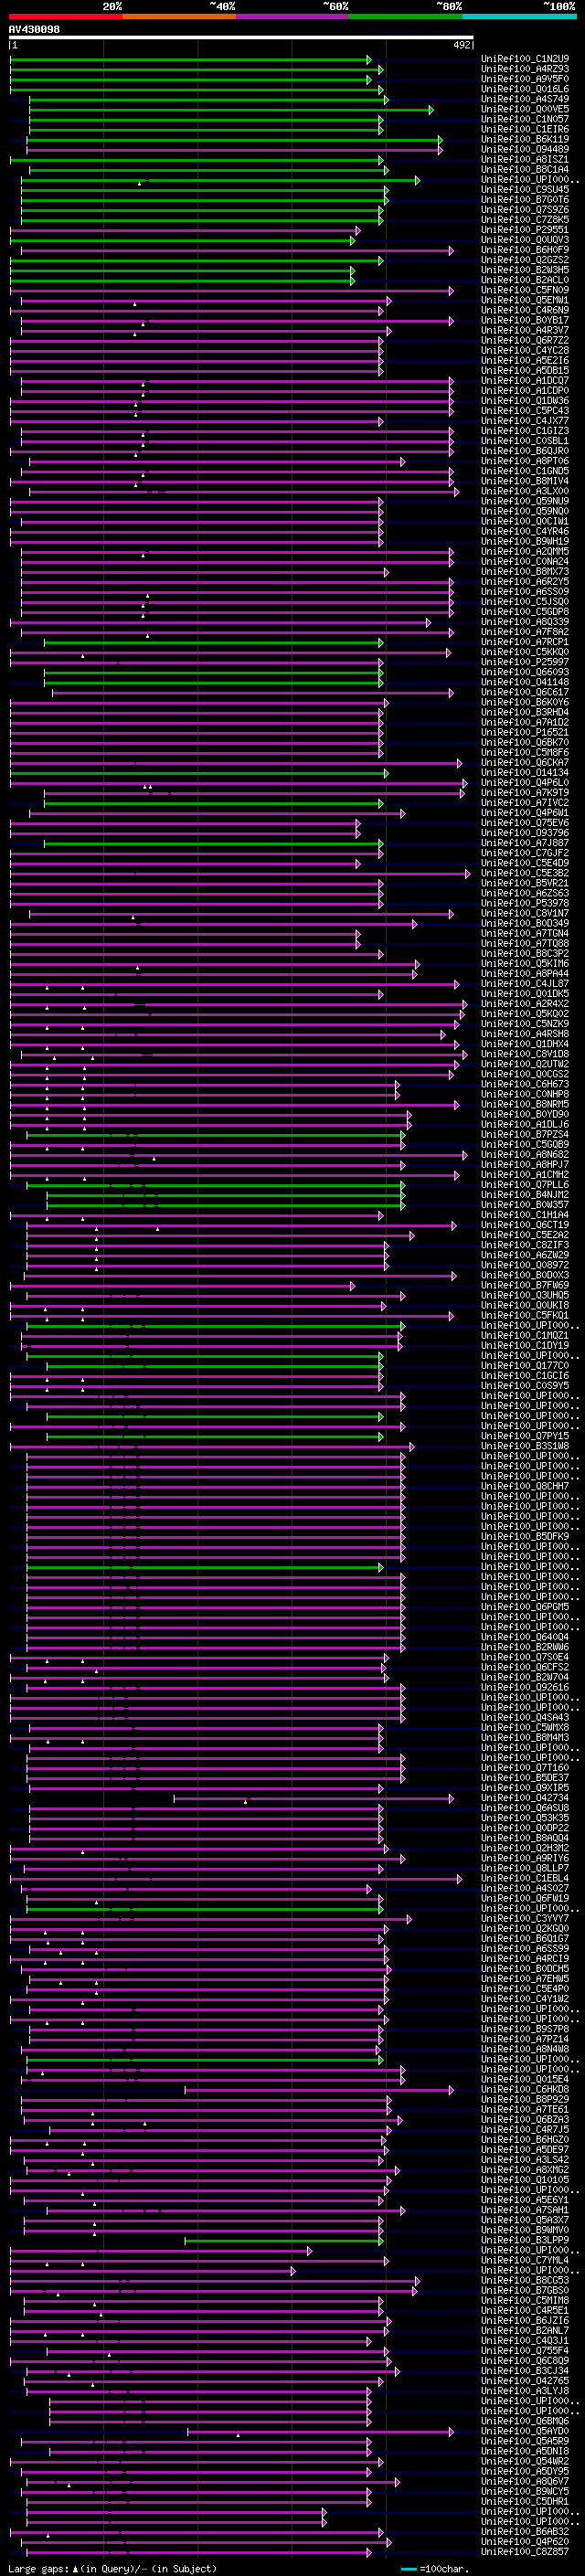
Task: Select hit label UniRef100_B6K119
Action: click(x=525, y=139)
